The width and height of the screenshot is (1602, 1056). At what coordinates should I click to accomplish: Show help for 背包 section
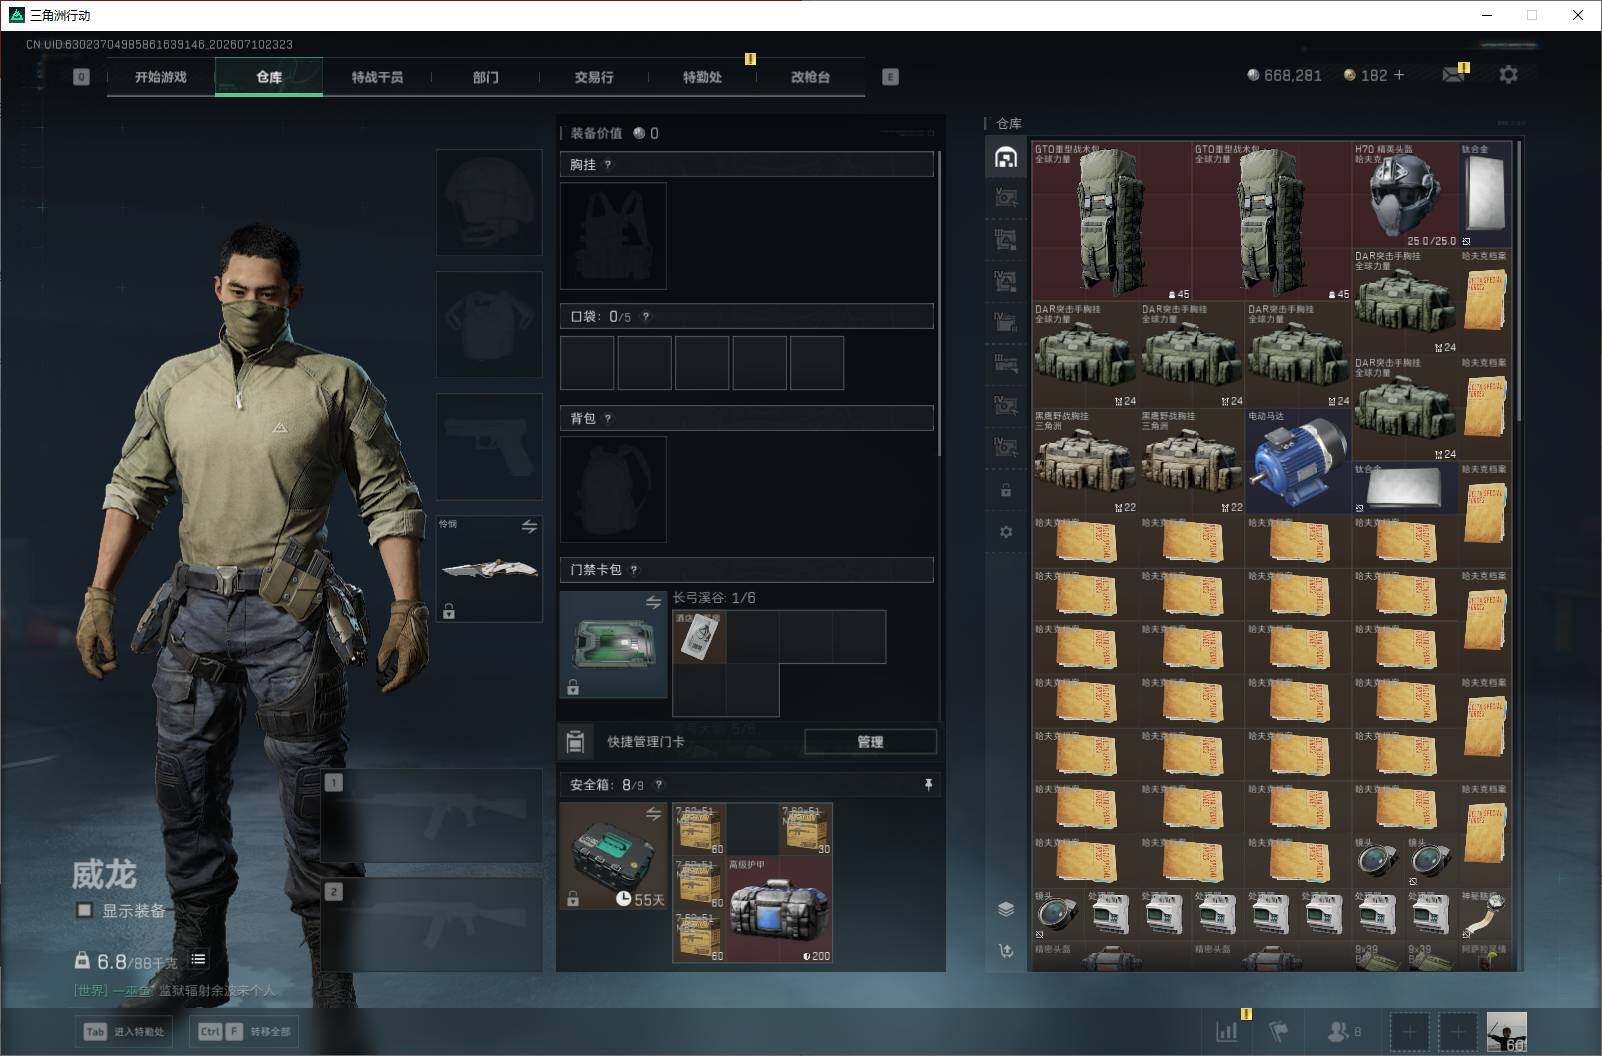tap(607, 419)
